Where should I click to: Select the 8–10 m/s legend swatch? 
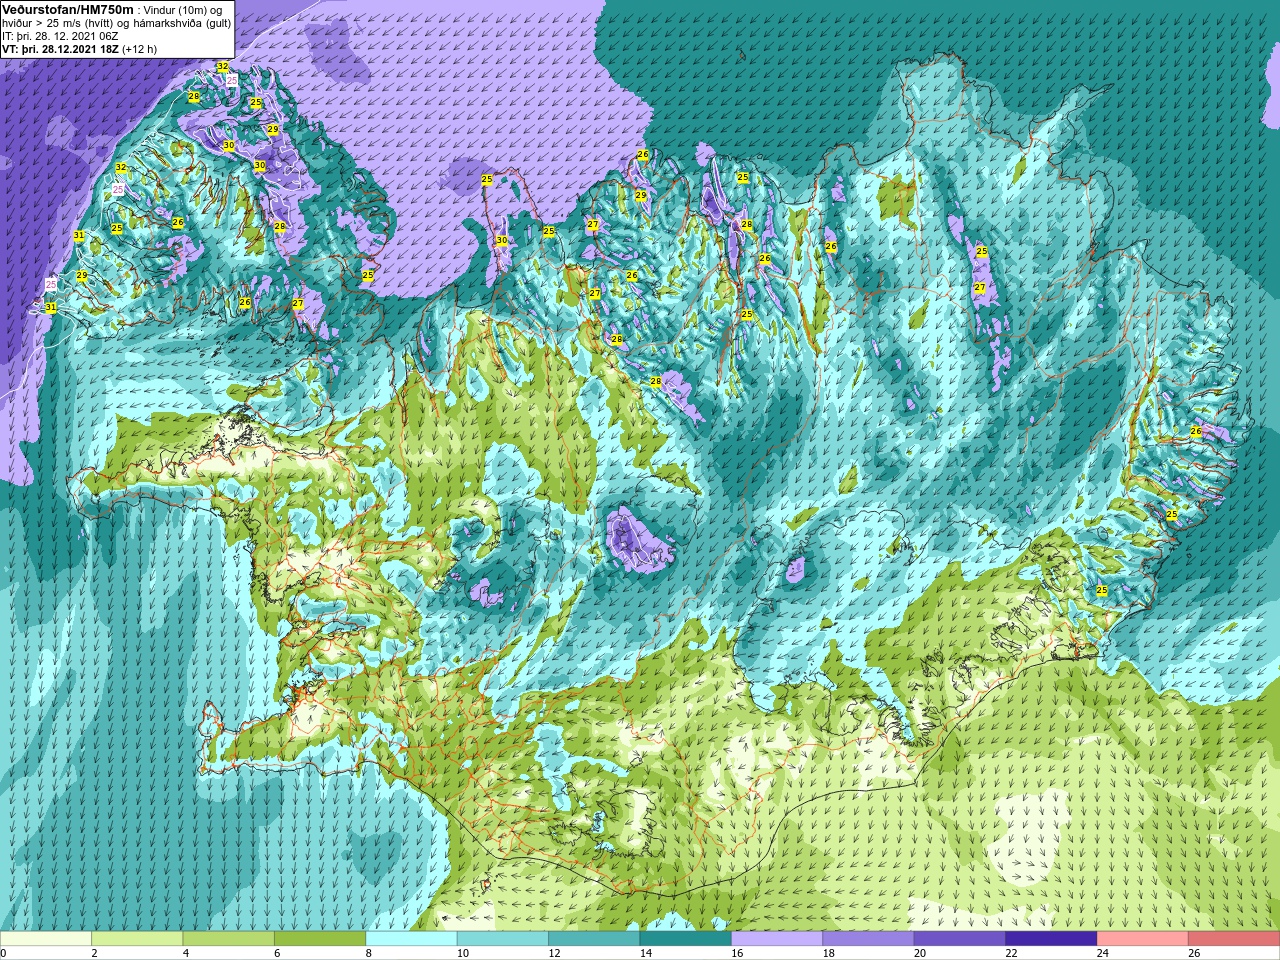[412, 939]
